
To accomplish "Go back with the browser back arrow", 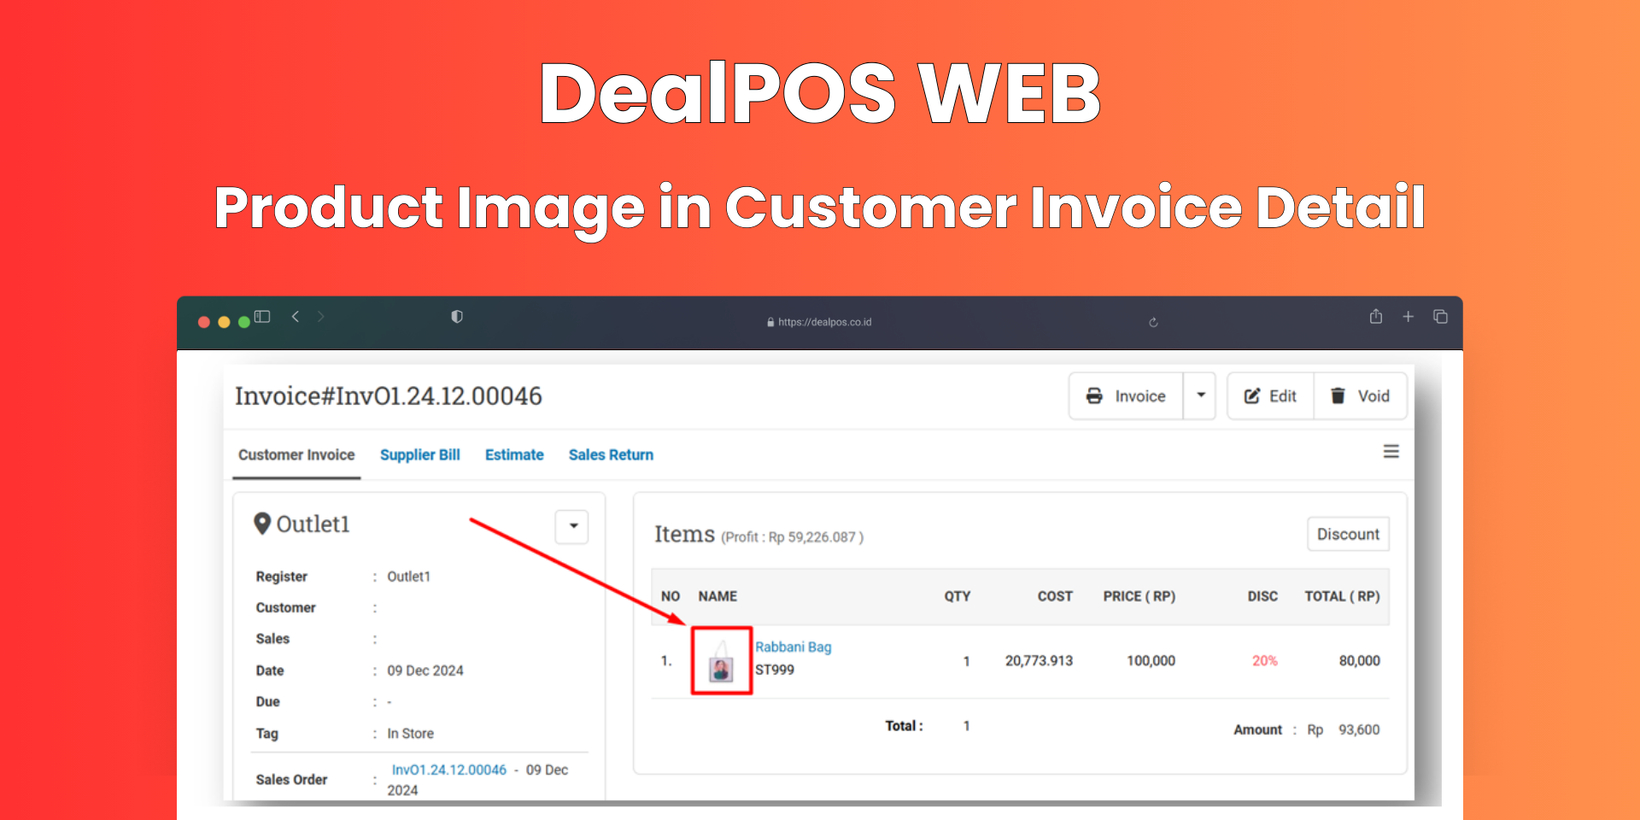I will tap(295, 317).
